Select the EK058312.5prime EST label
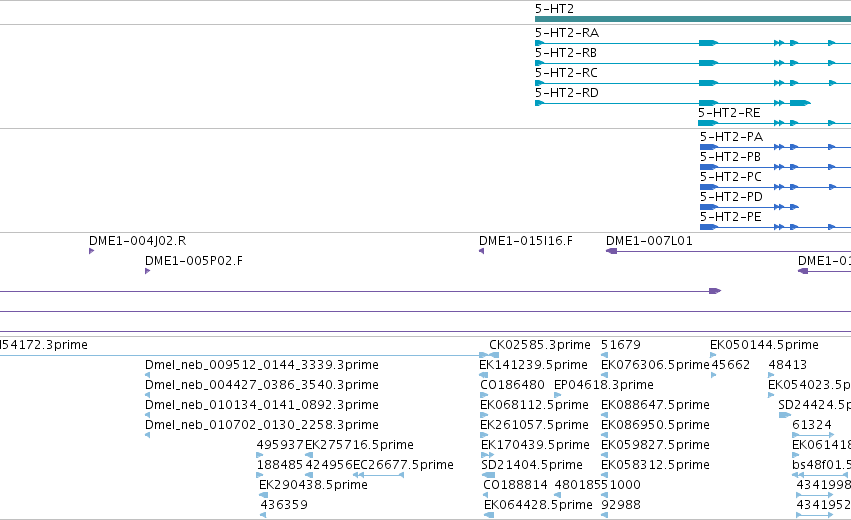This screenshot has height=520, width=851. pyautogui.click(x=655, y=466)
